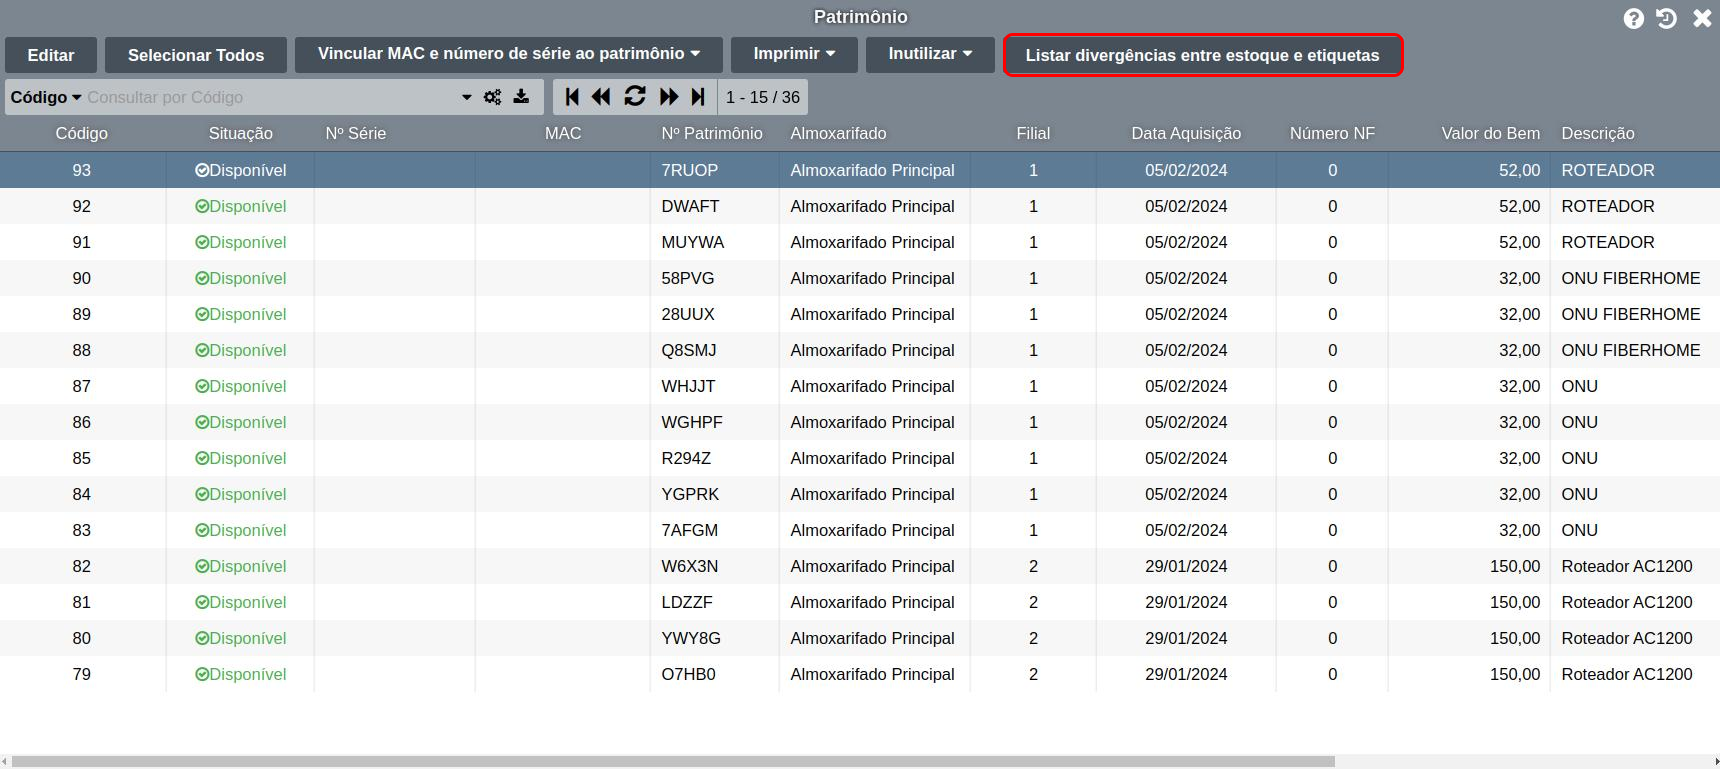The width and height of the screenshot is (1720, 769).
Task: Click Listar divergências entre estoque e etiquetas
Action: (x=1202, y=55)
